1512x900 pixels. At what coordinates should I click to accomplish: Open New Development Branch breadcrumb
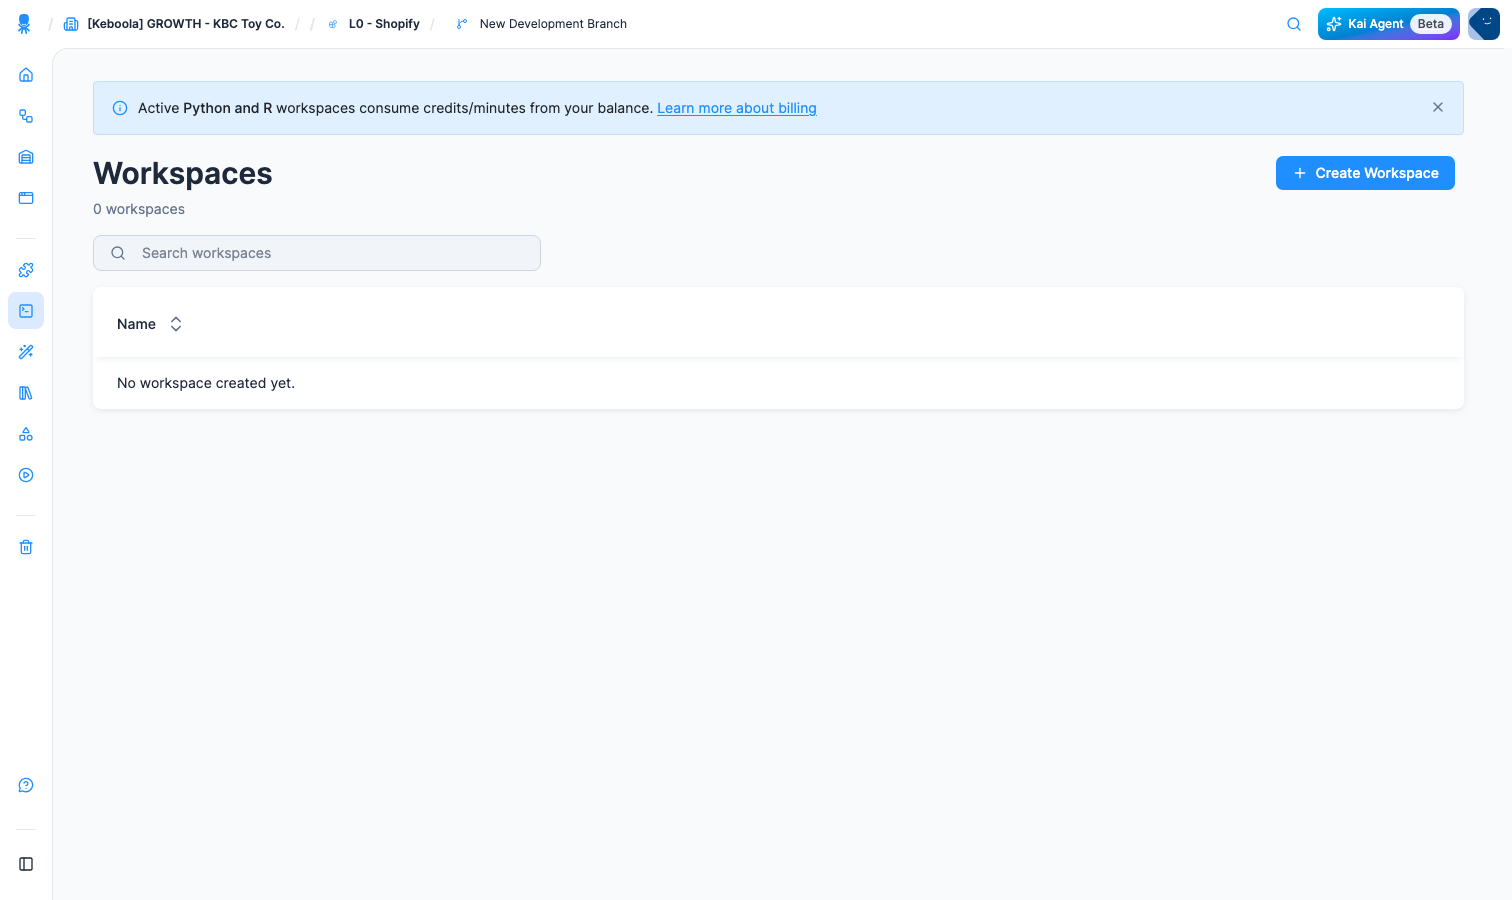pyautogui.click(x=541, y=24)
